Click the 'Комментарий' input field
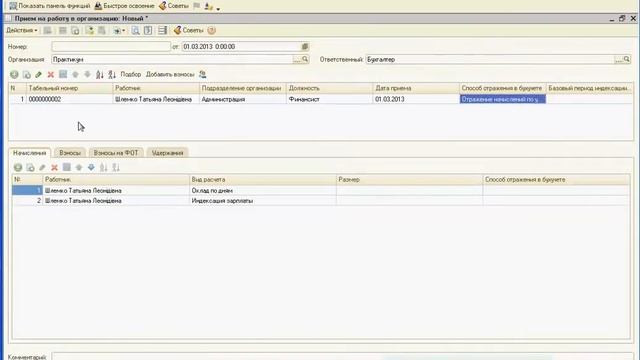Image resolution: width=640 pixels, height=360 pixels. click(x=343, y=357)
